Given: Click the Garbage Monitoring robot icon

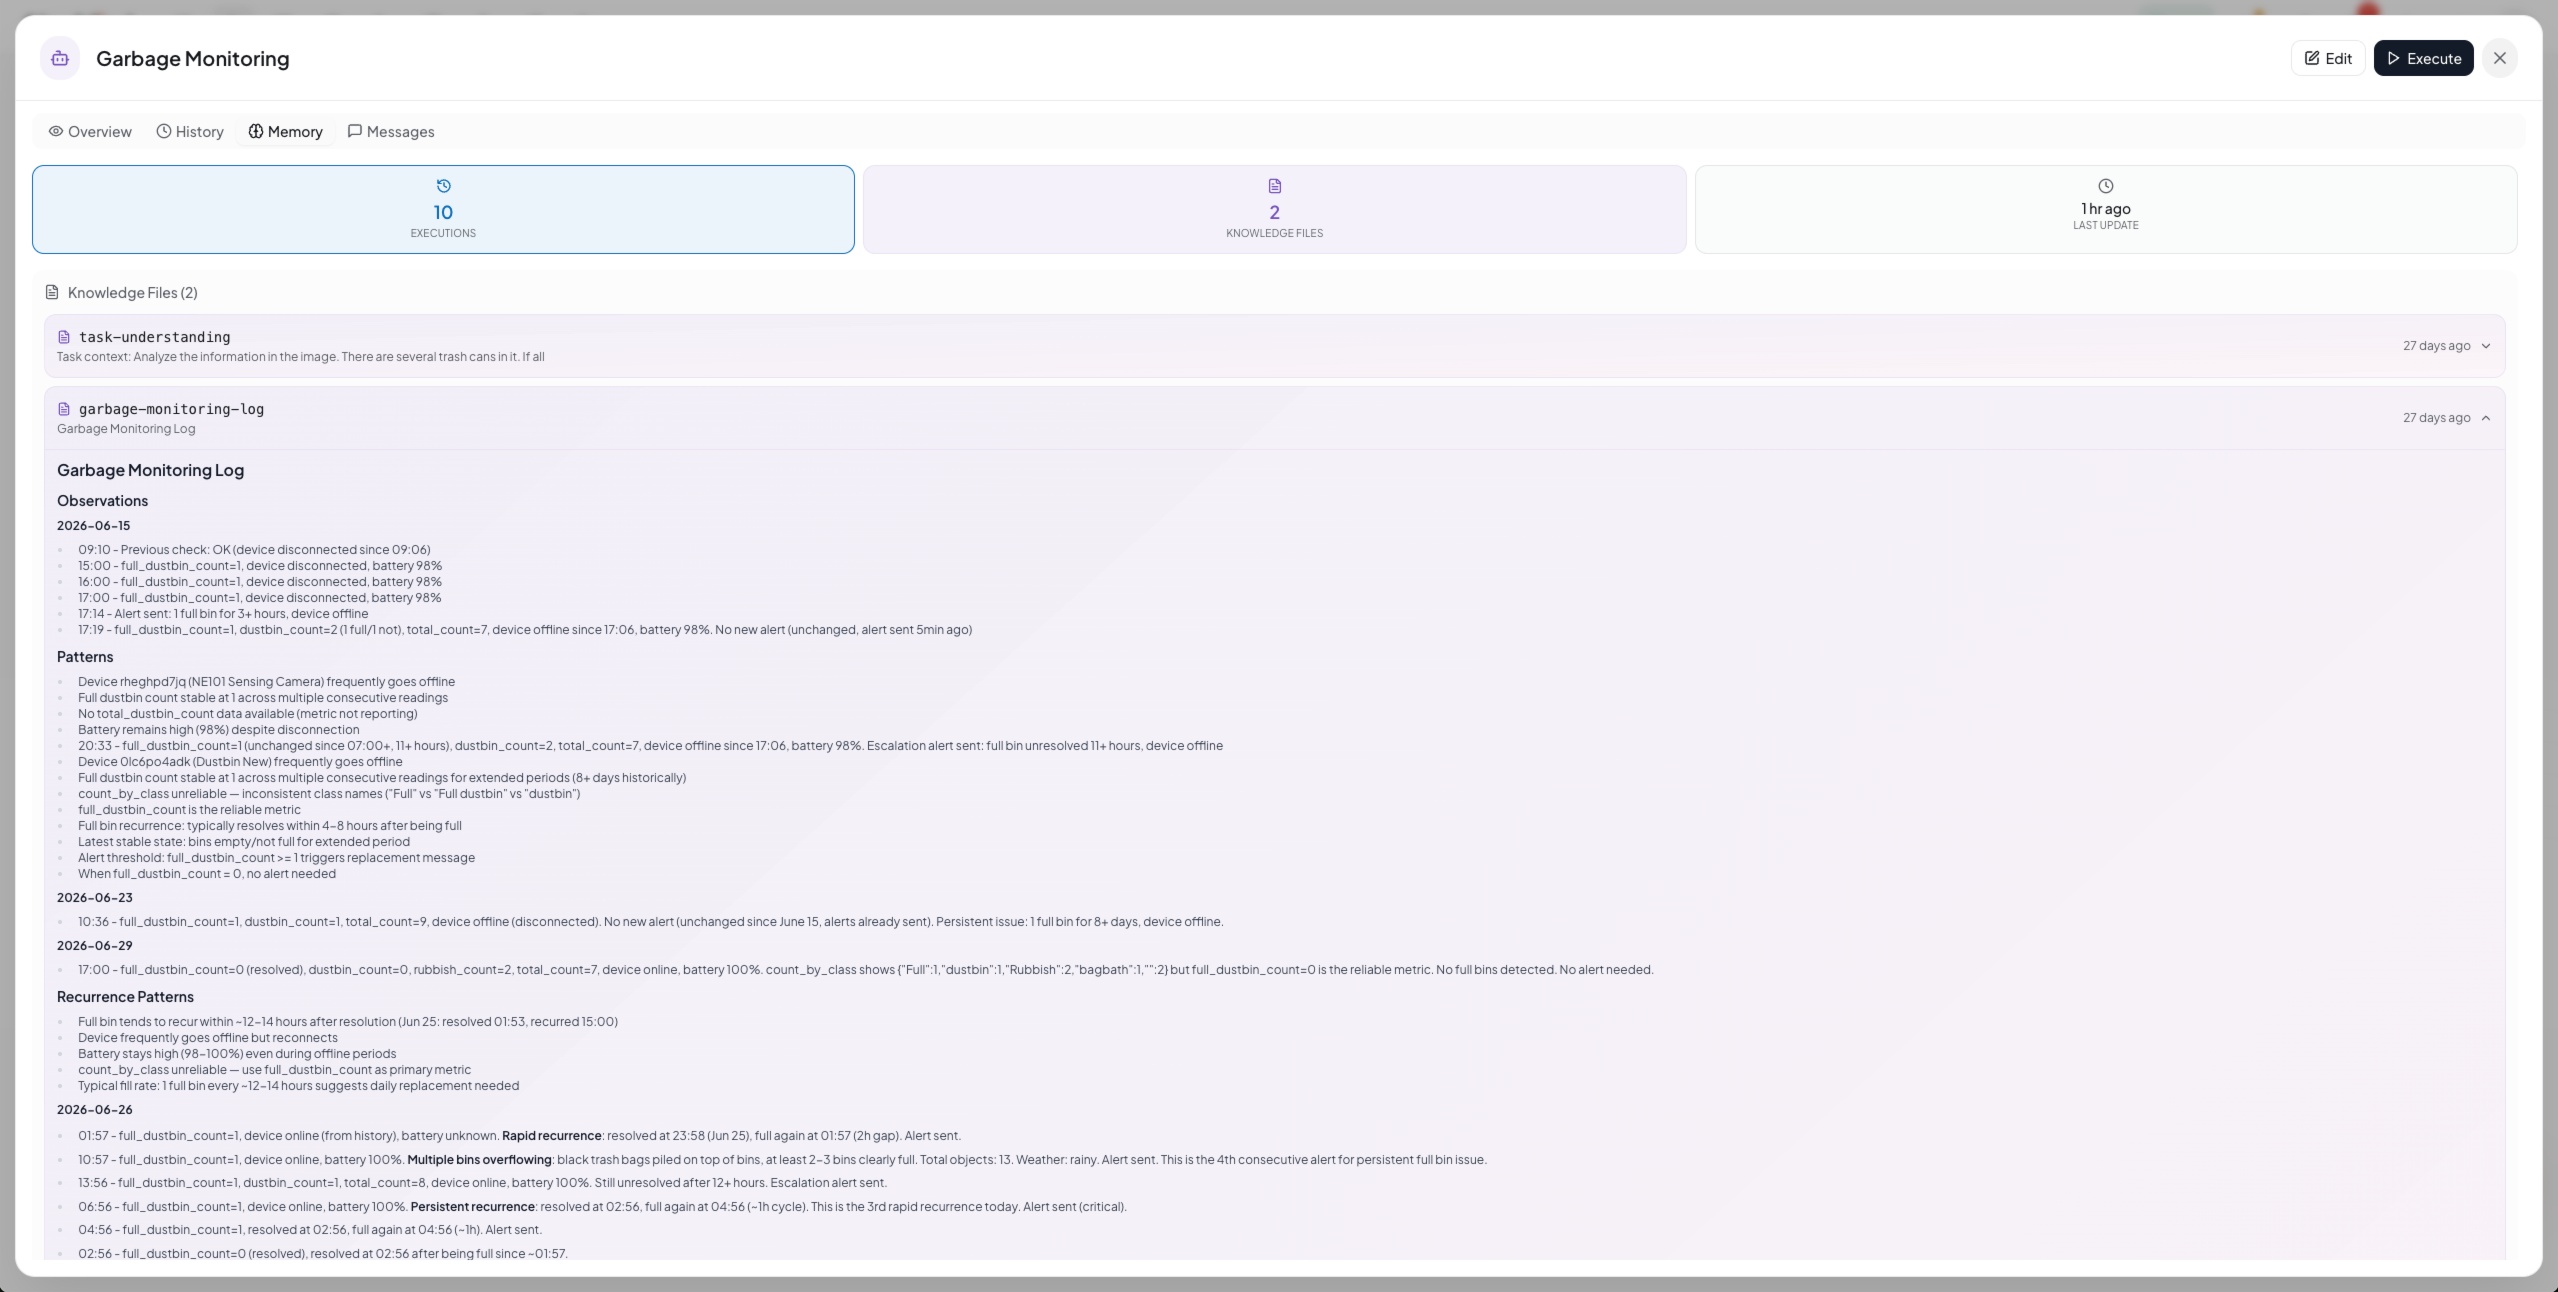Looking at the screenshot, I should click(60, 58).
